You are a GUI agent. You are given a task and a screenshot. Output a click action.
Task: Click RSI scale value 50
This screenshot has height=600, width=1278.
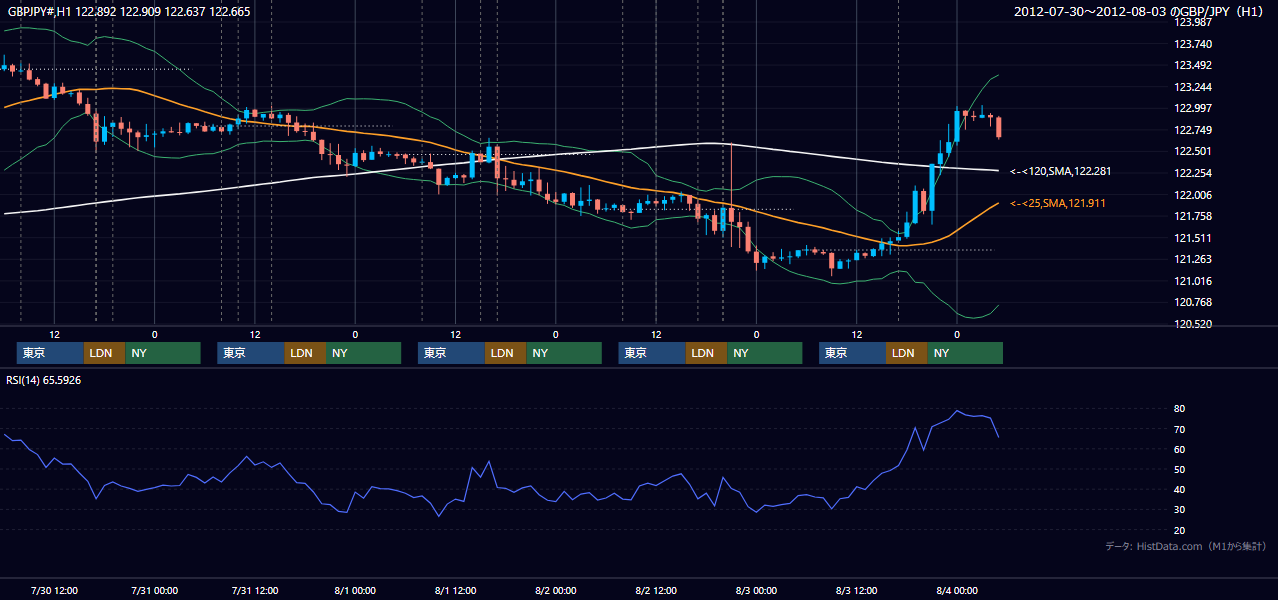[x=1179, y=469]
